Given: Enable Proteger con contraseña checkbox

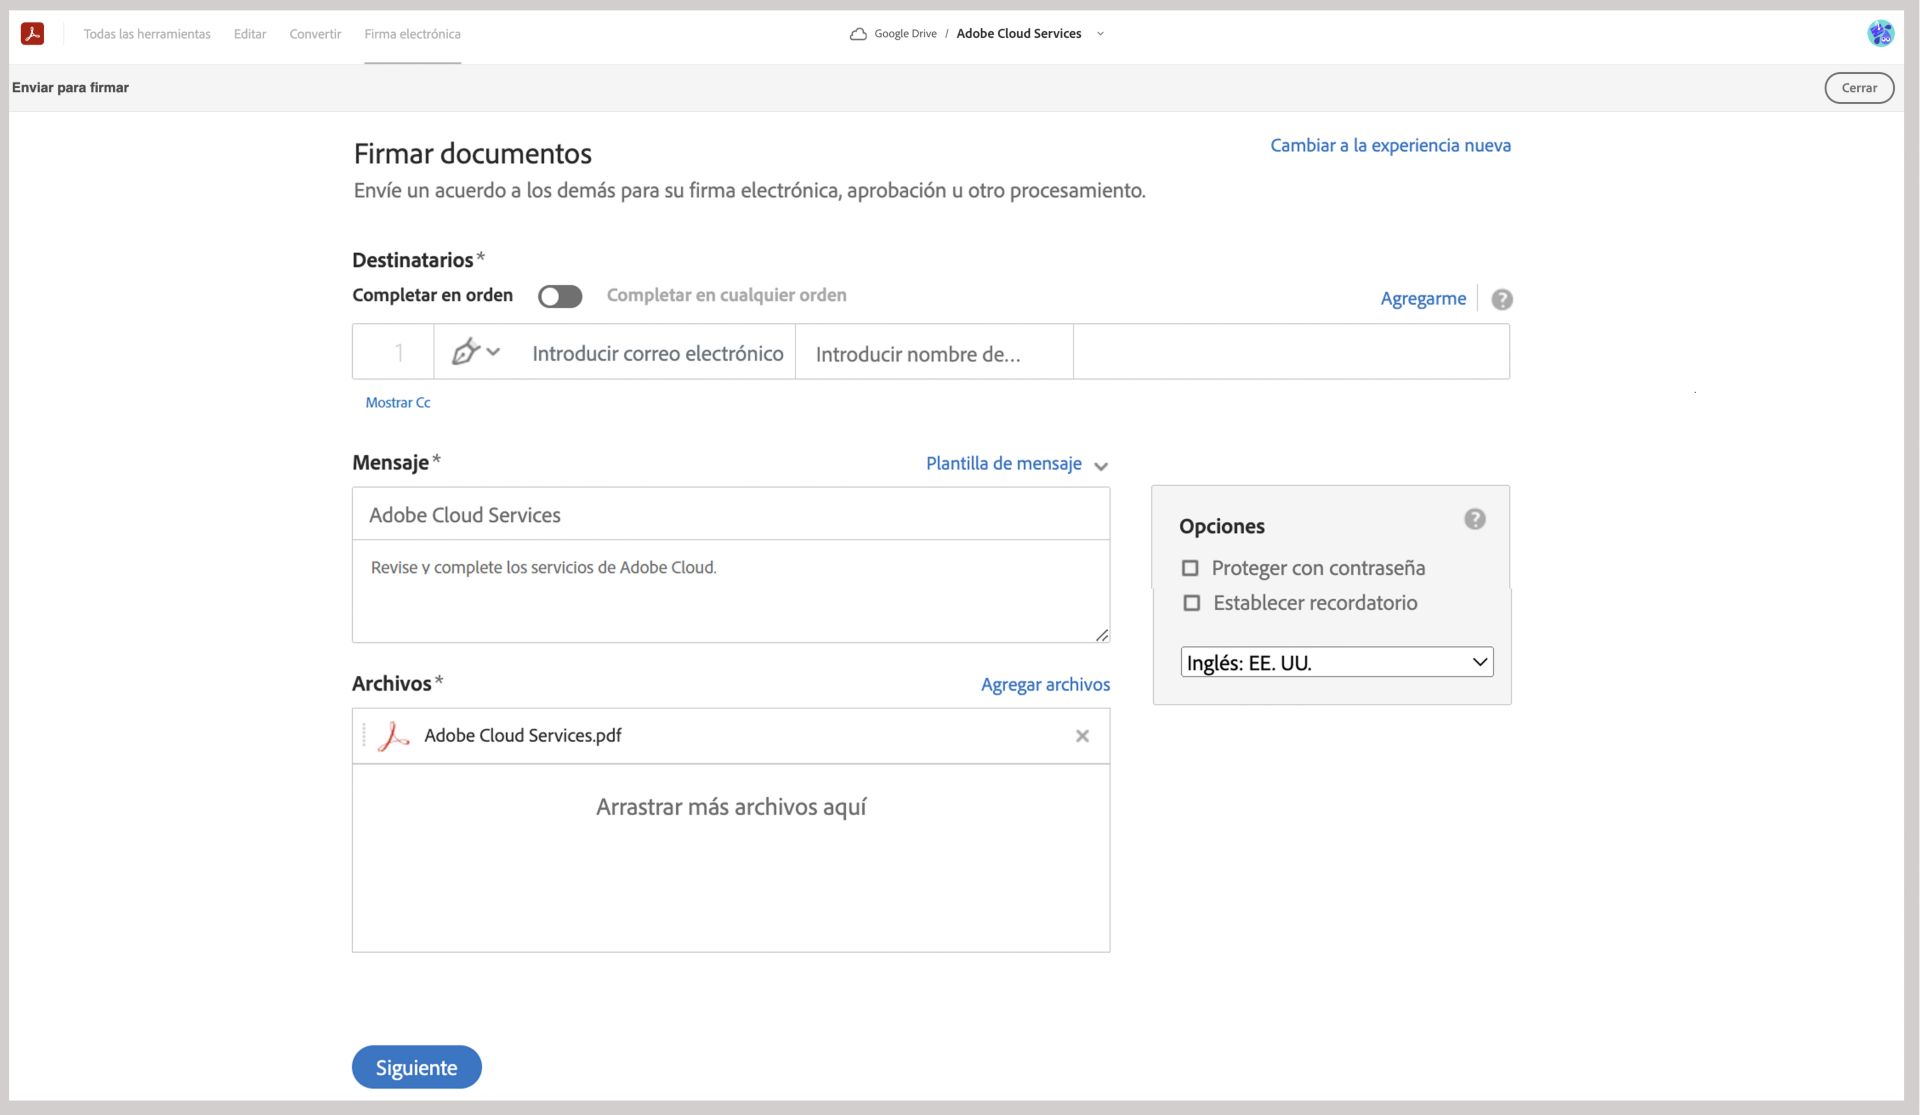Looking at the screenshot, I should pos(1190,568).
